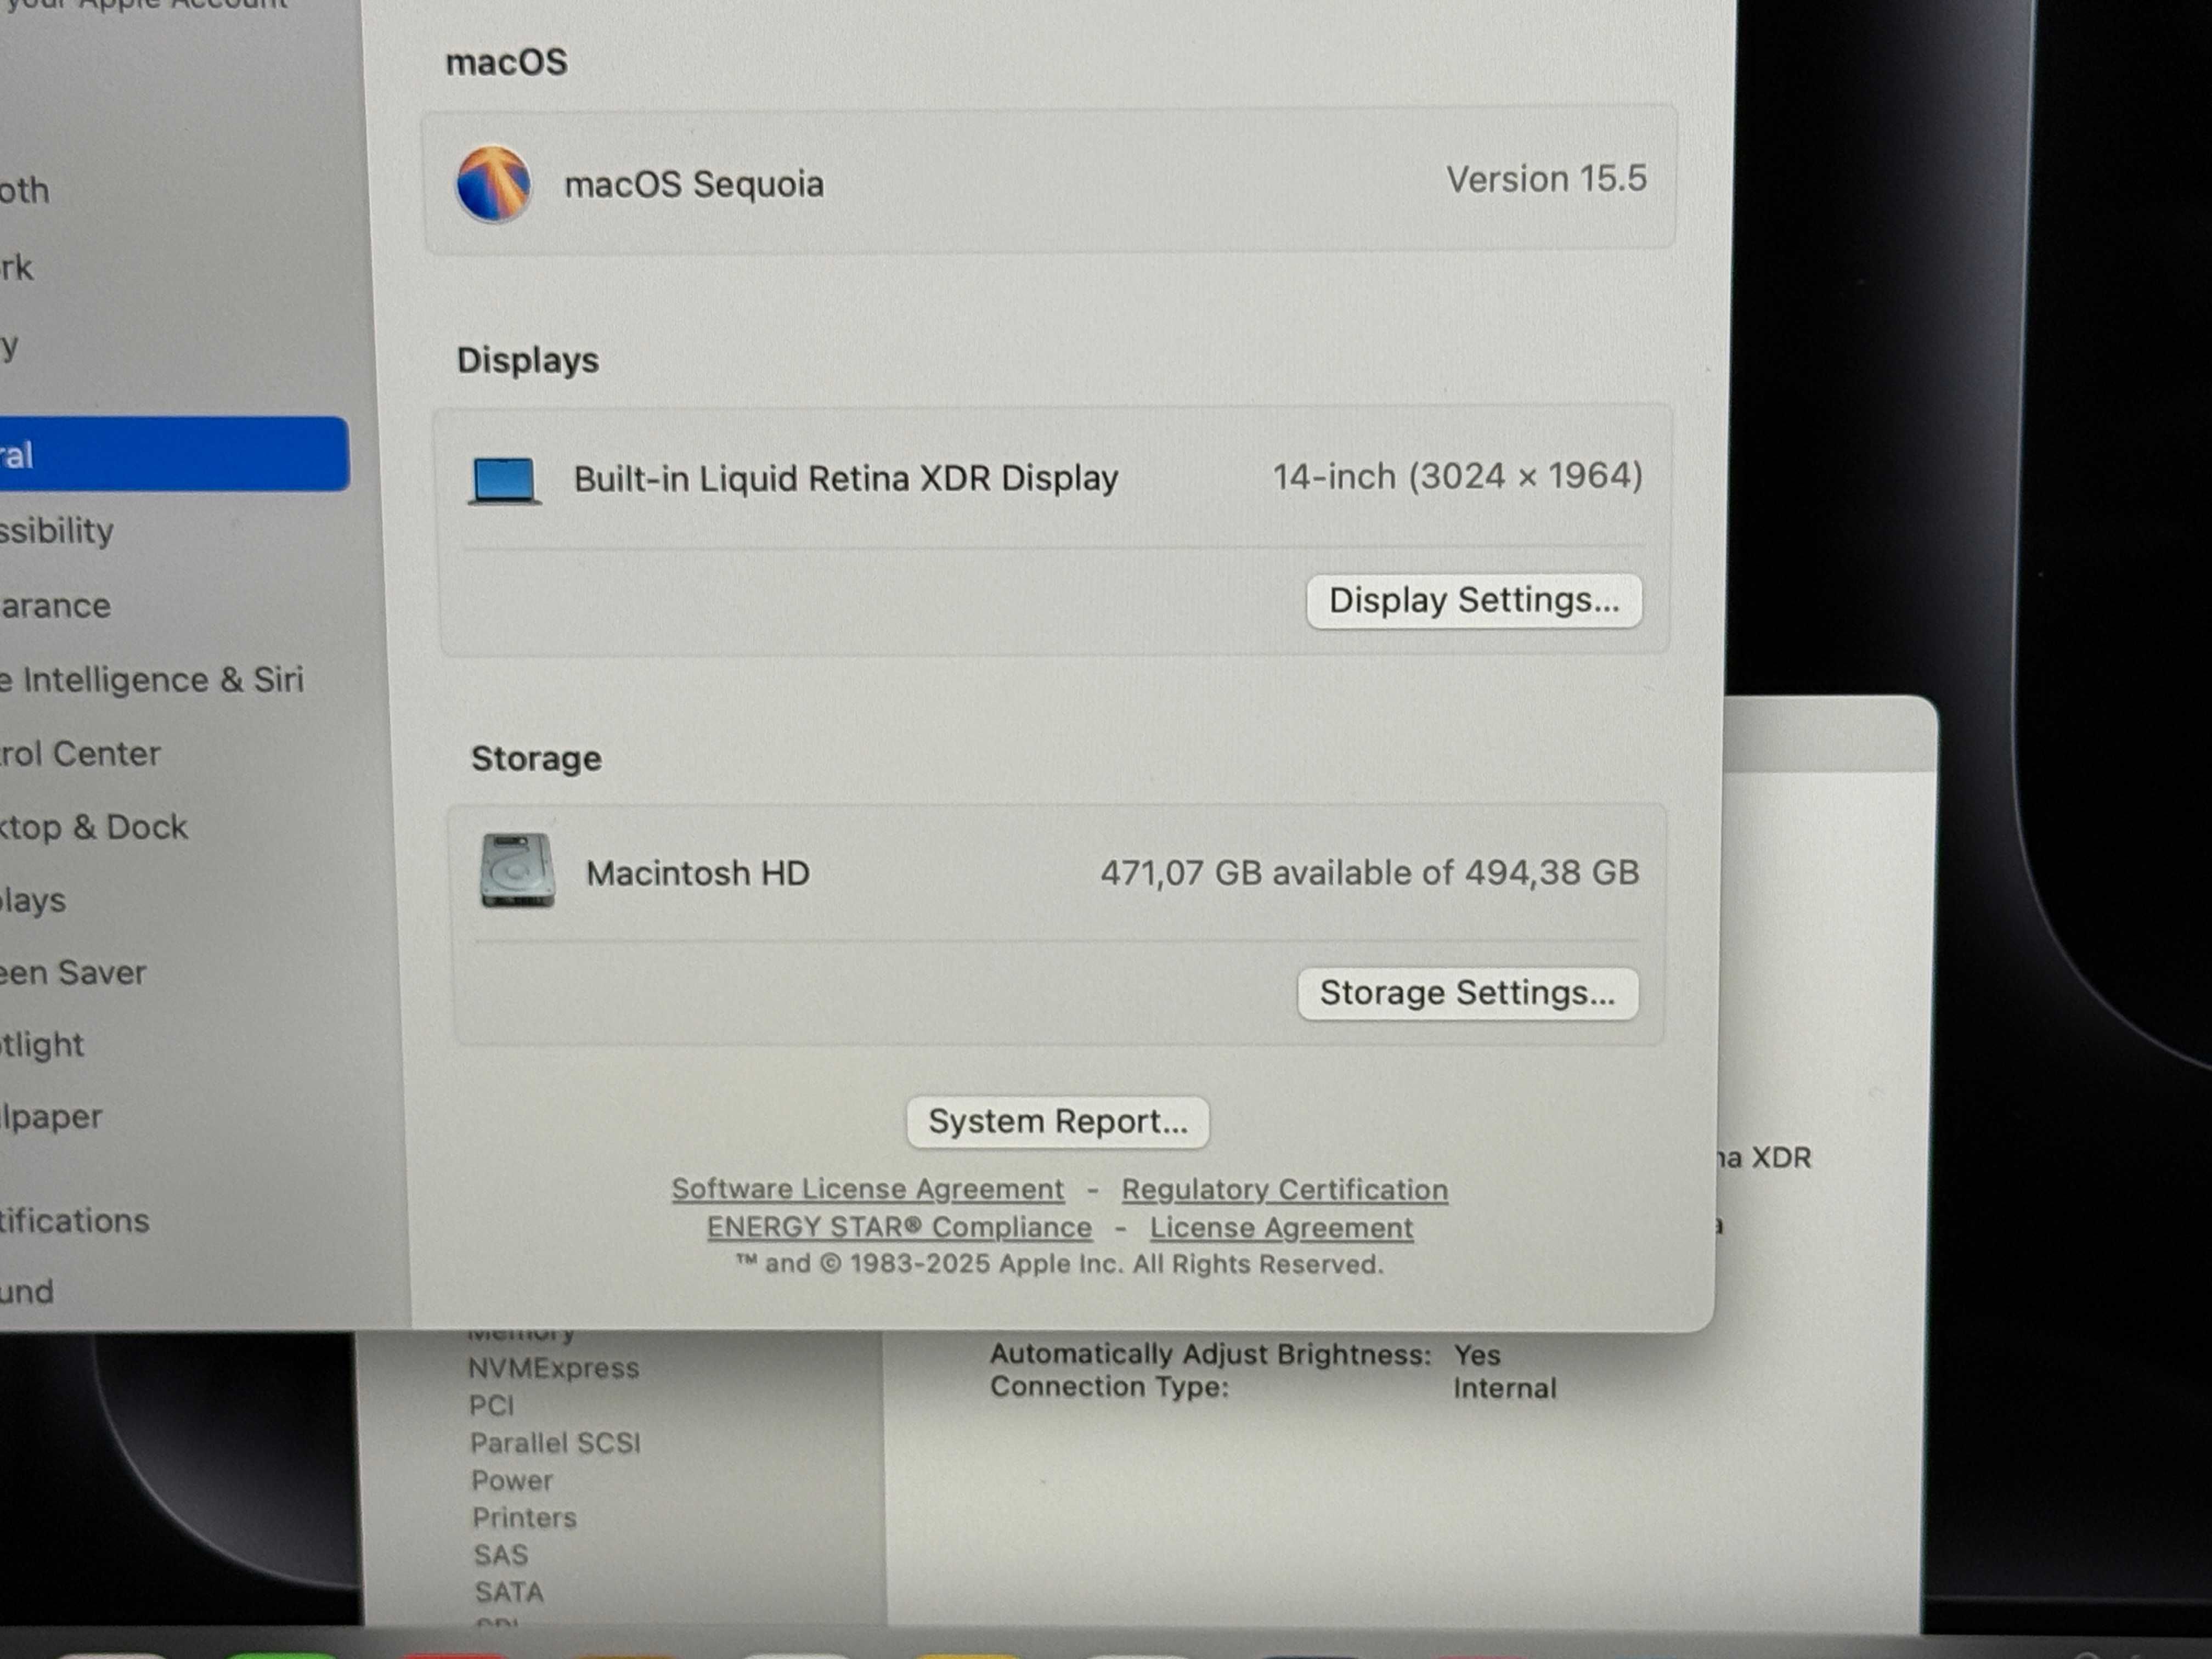Screen dimensions: 2212x1659
Task: Select Parallel SCSI in System Report list
Action: [x=555, y=1443]
